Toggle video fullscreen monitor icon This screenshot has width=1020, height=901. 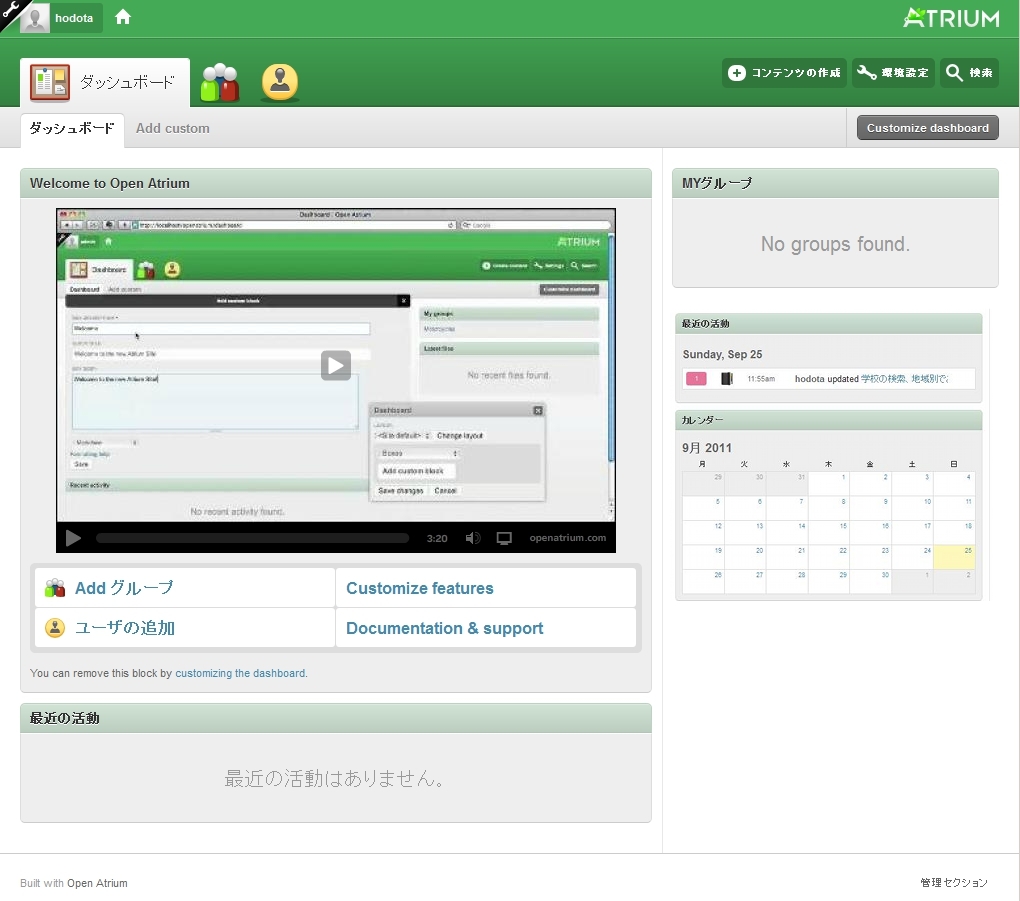point(504,538)
